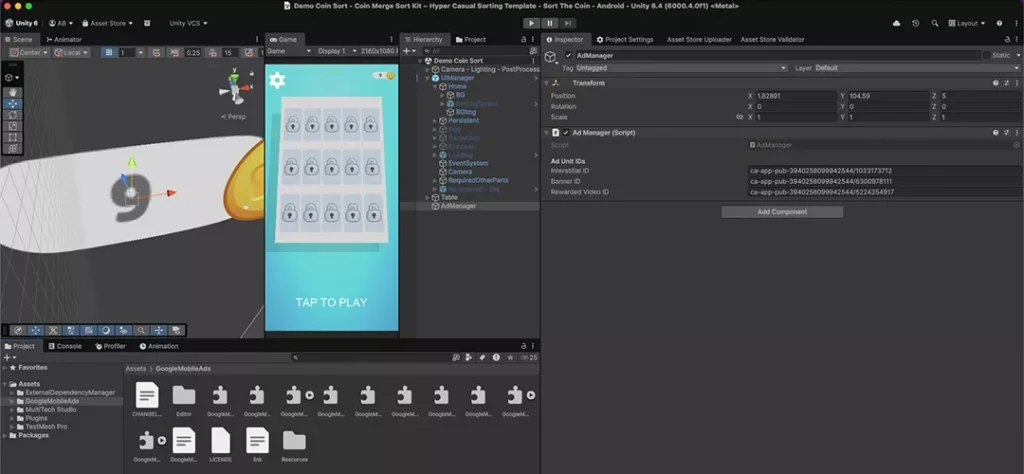Toggle hidden packages visibility count (25)
This screenshot has width=1024, height=474.
click(x=530, y=357)
